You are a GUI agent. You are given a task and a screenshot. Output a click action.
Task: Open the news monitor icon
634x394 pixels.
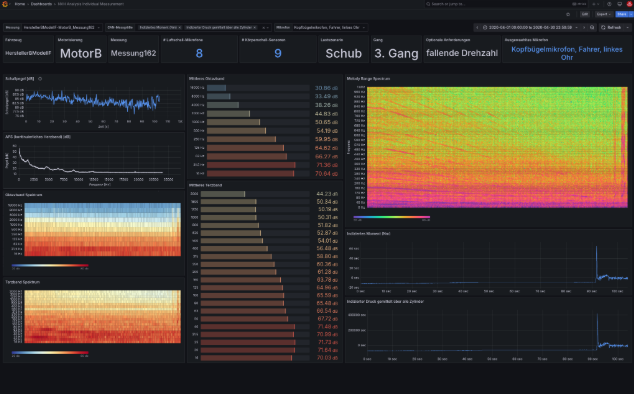[619, 4]
